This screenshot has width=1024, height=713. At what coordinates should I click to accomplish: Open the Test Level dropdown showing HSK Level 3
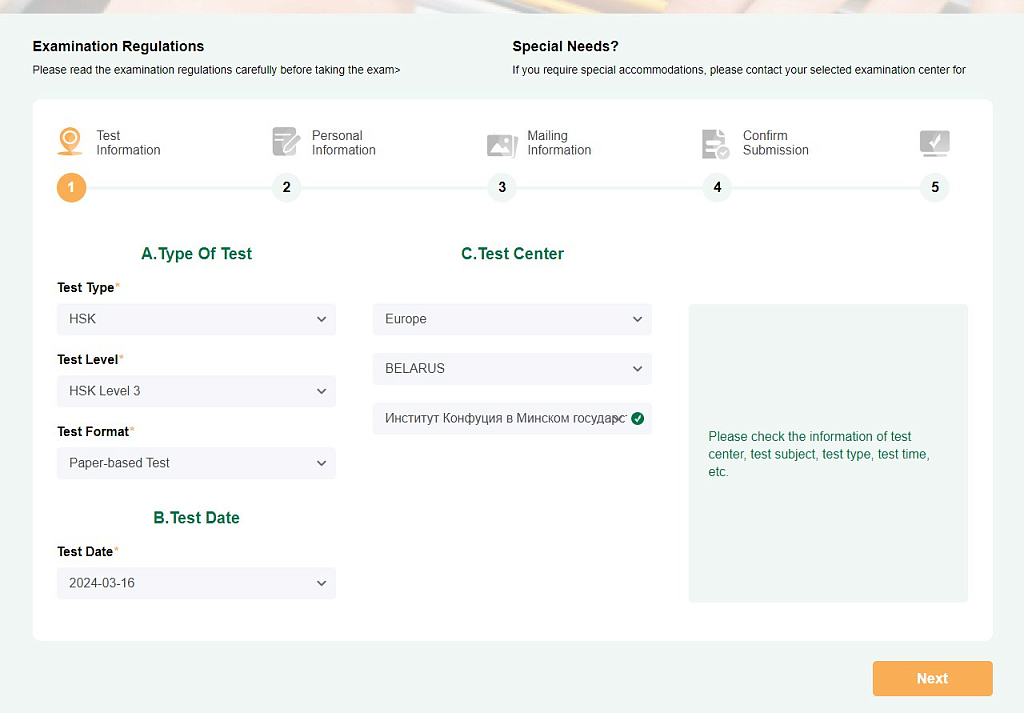197,391
